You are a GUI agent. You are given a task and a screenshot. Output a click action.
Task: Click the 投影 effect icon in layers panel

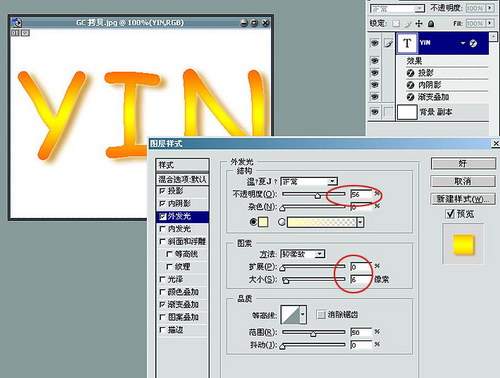click(x=410, y=73)
